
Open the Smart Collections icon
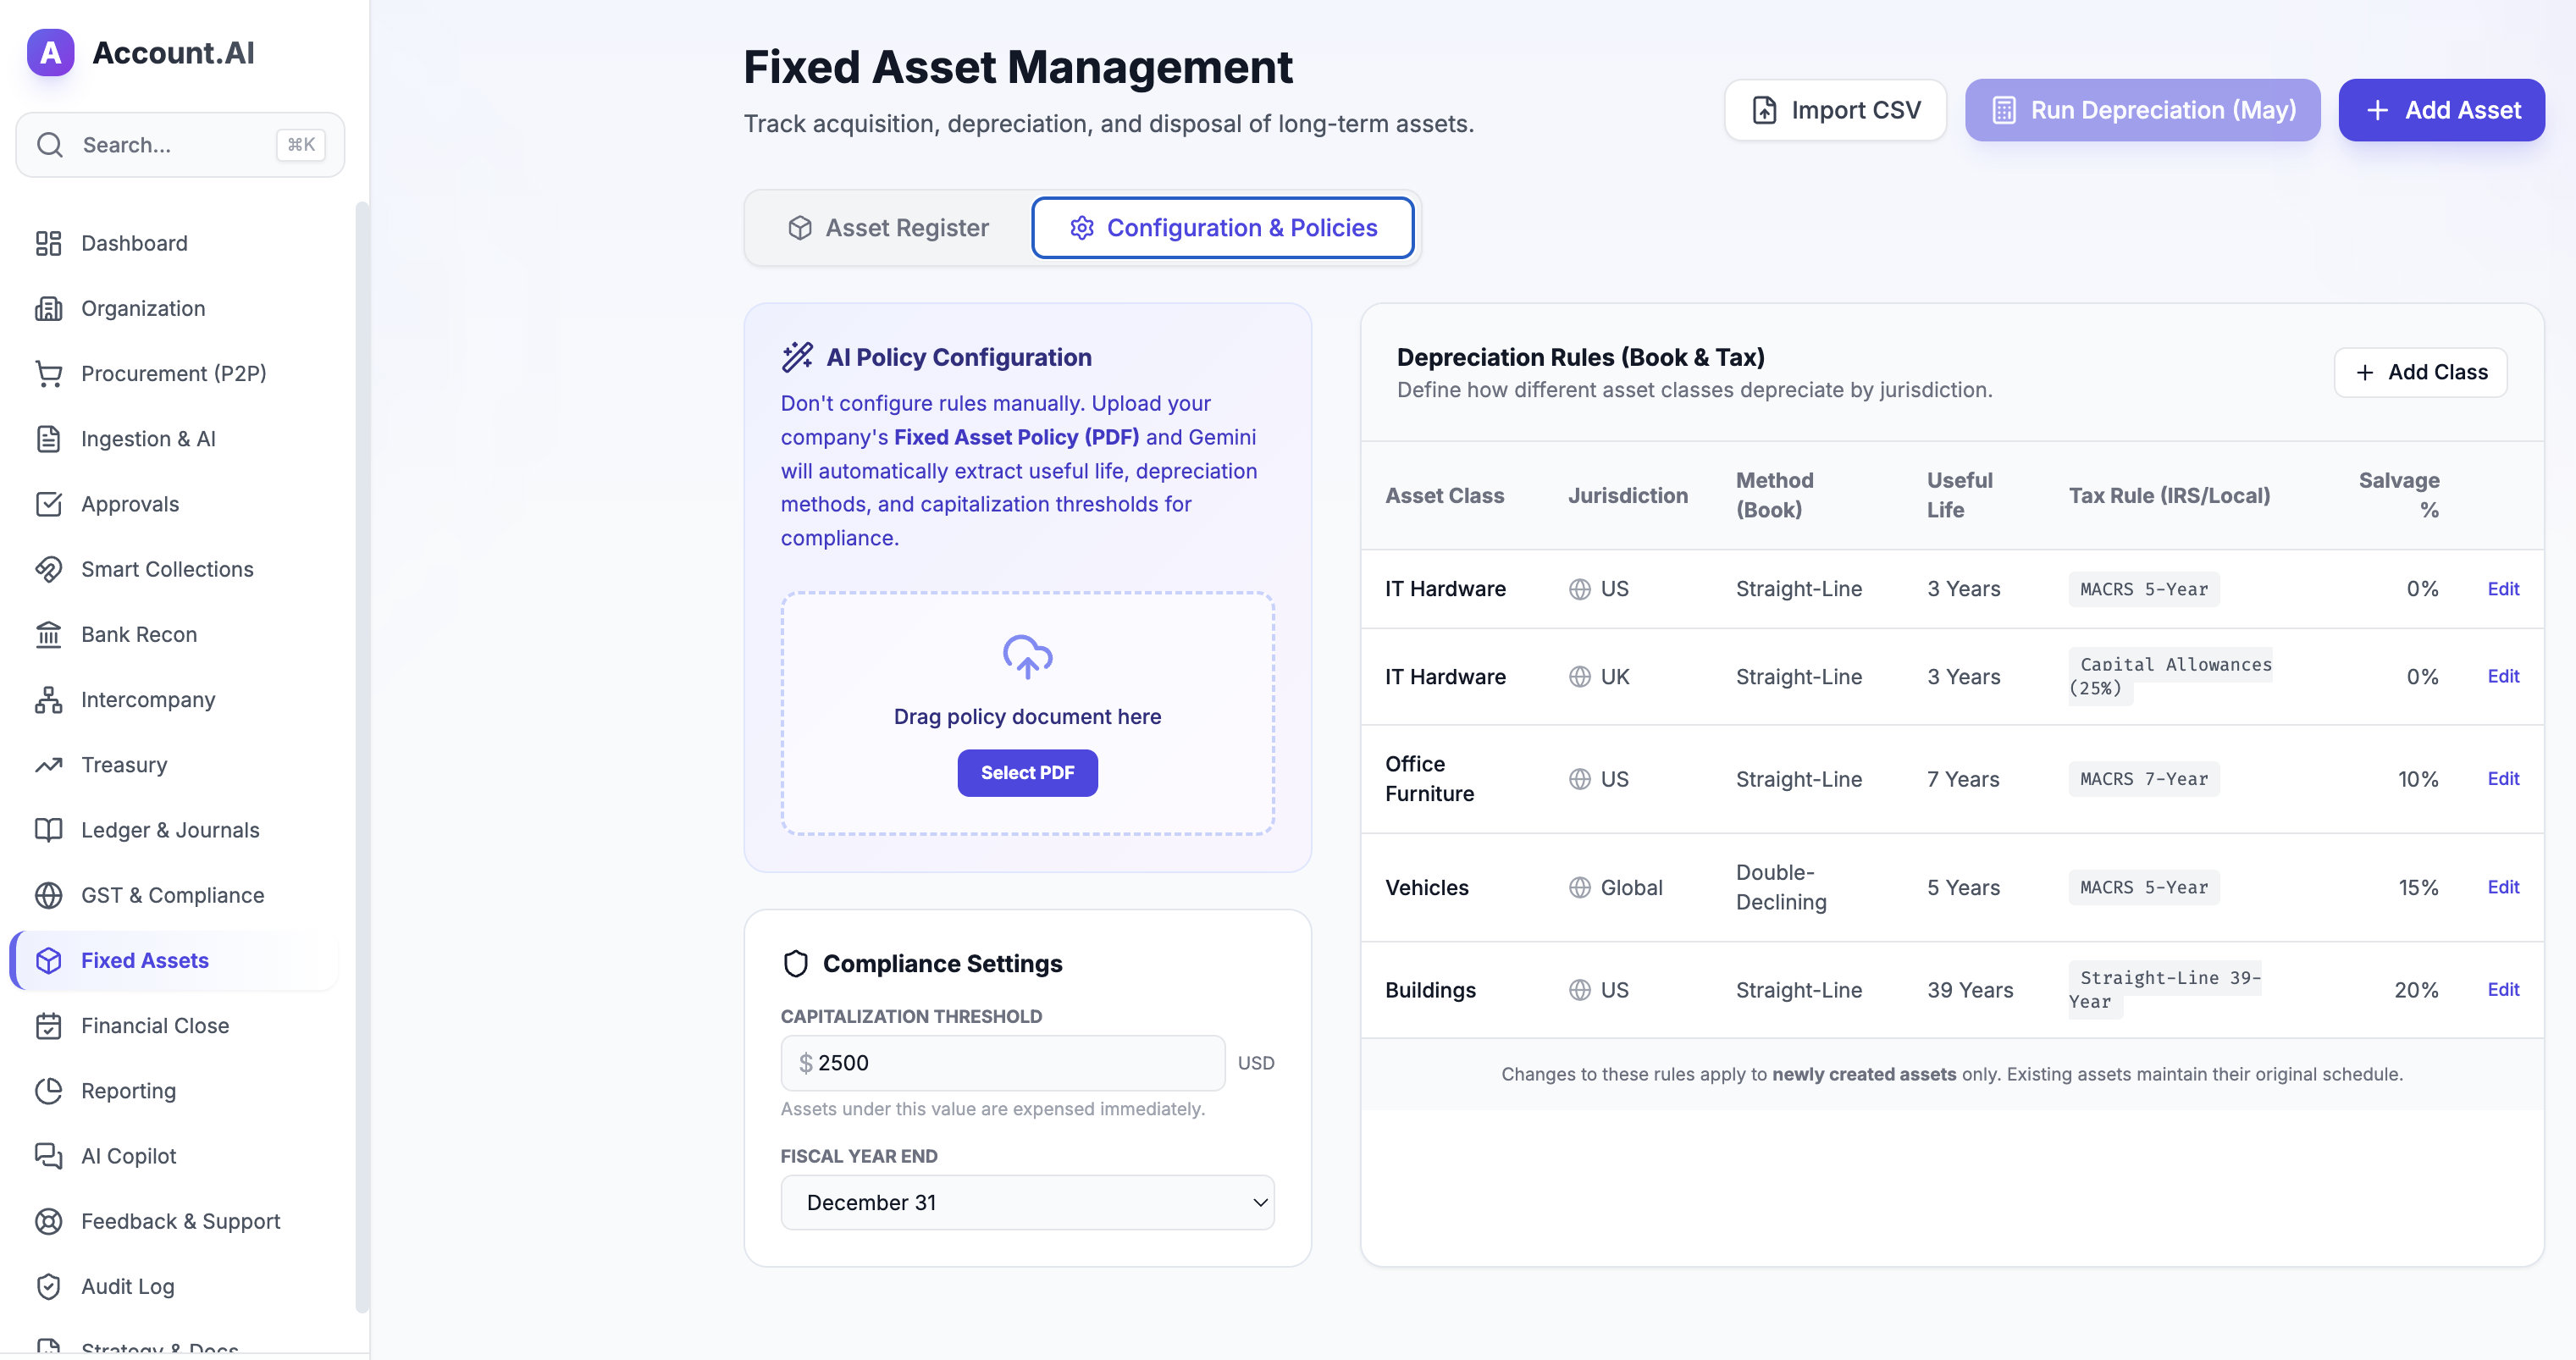(x=48, y=569)
